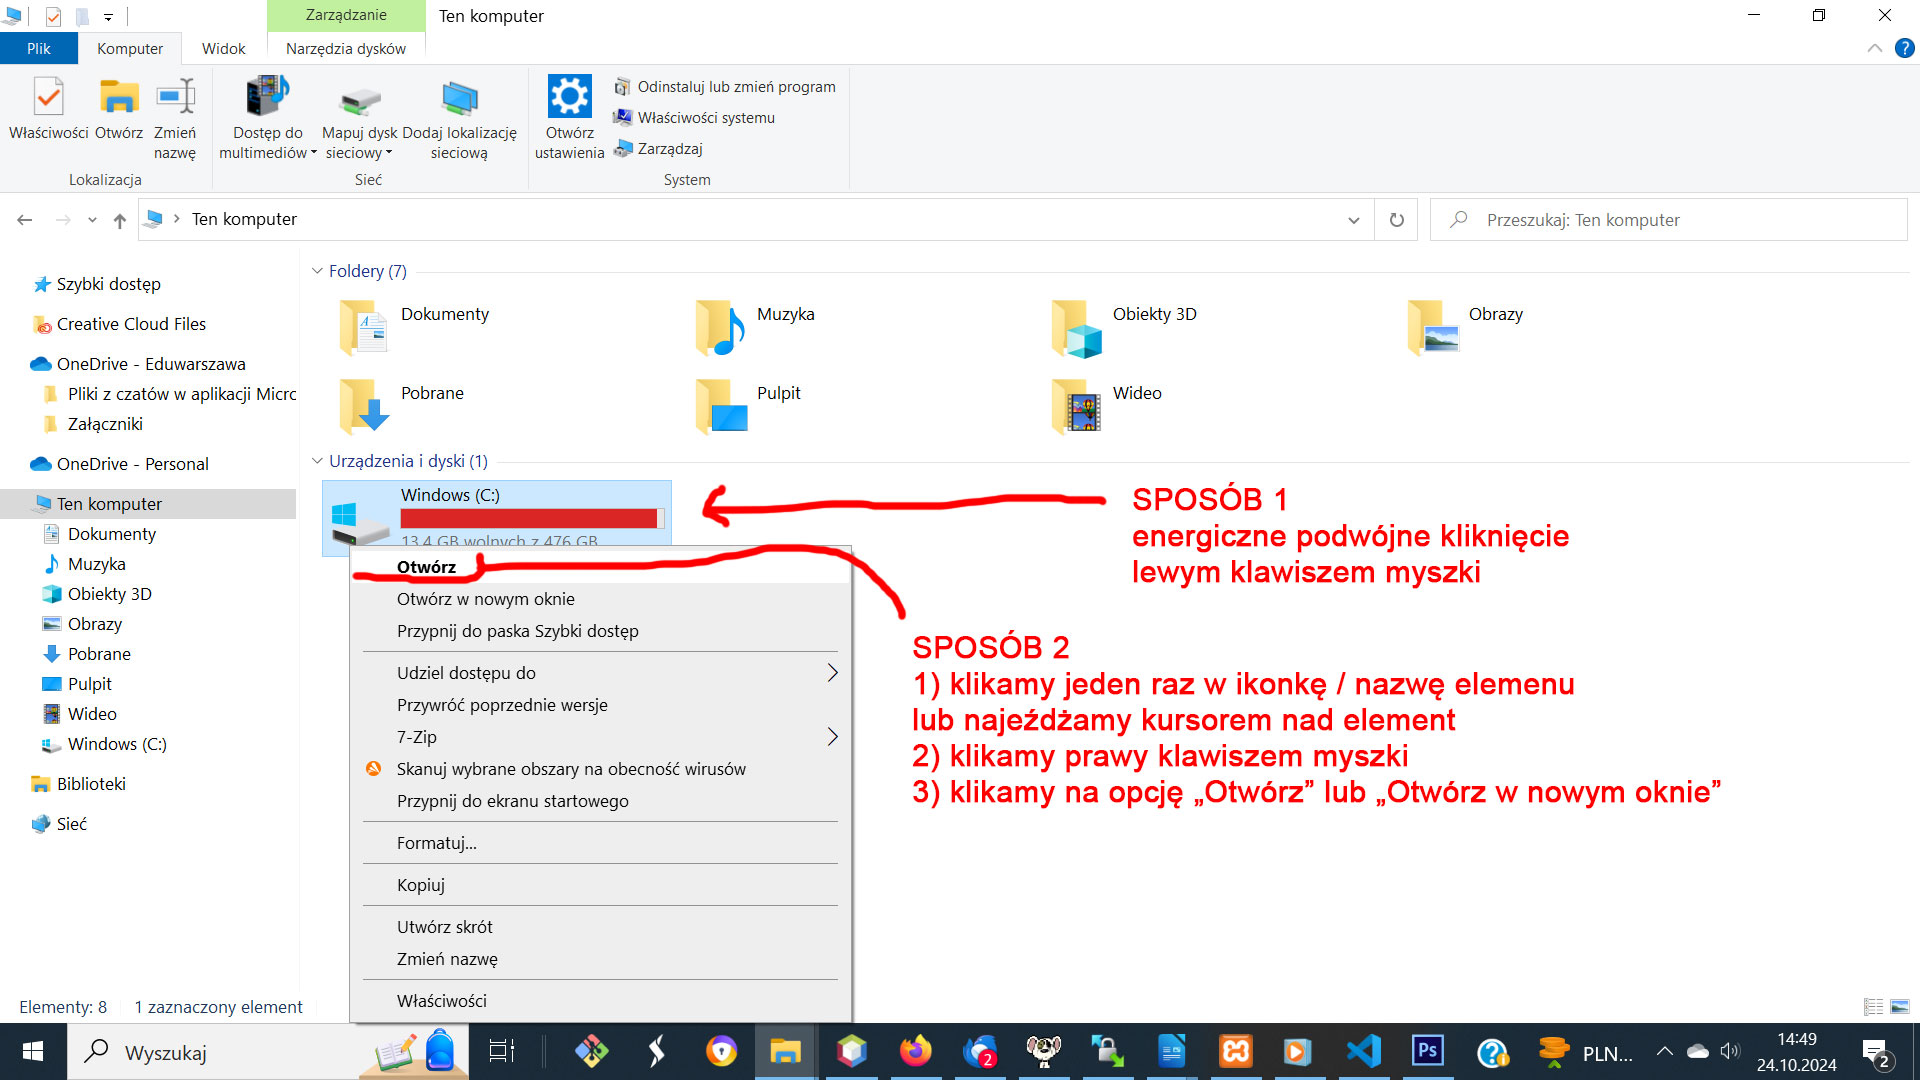Switch to large icons view toggle
1920x1080 pixels.
pos(1900,1007)
